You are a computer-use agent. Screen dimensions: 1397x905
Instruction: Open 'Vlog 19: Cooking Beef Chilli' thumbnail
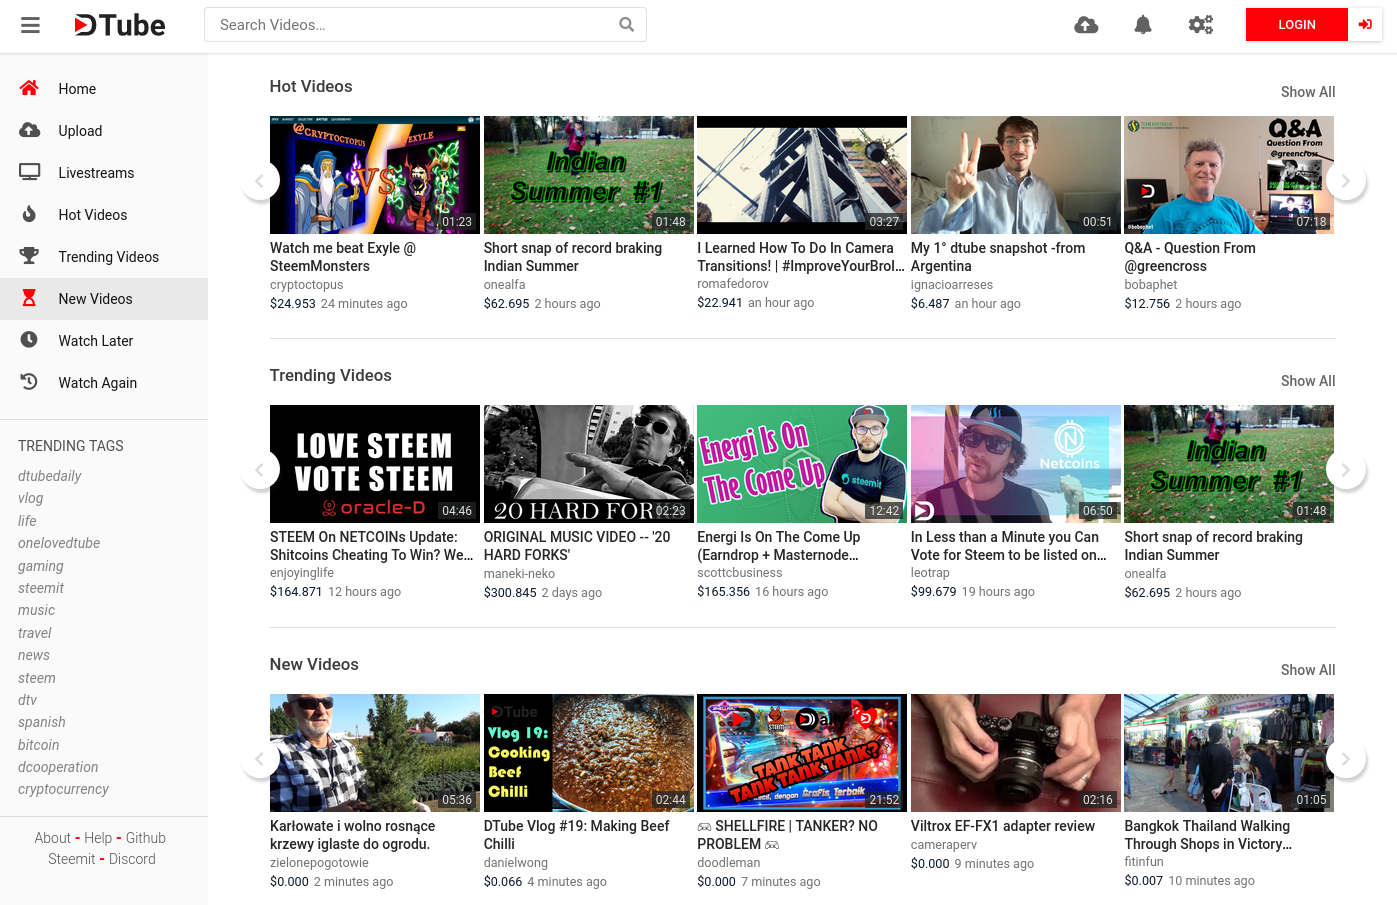[x=589, y=753]
